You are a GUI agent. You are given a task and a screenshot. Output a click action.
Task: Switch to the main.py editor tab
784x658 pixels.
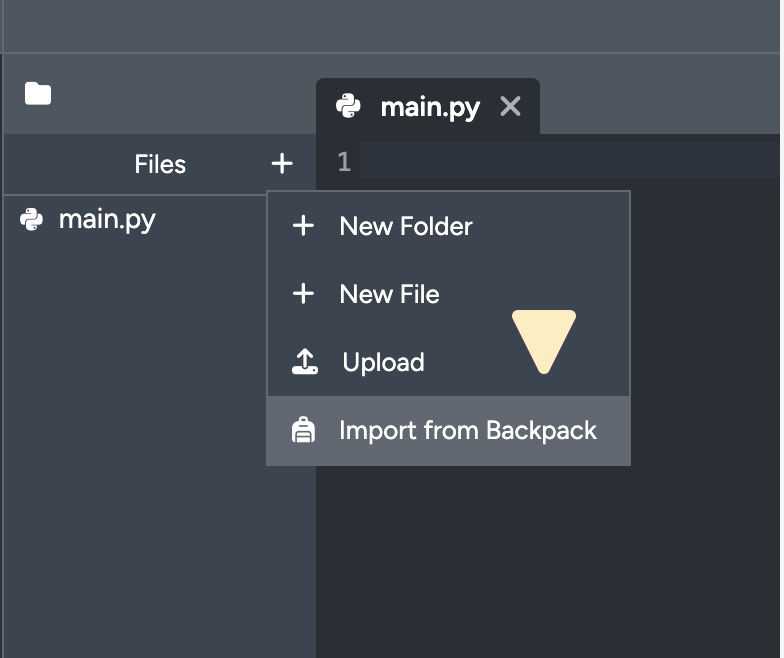[430, 107]
